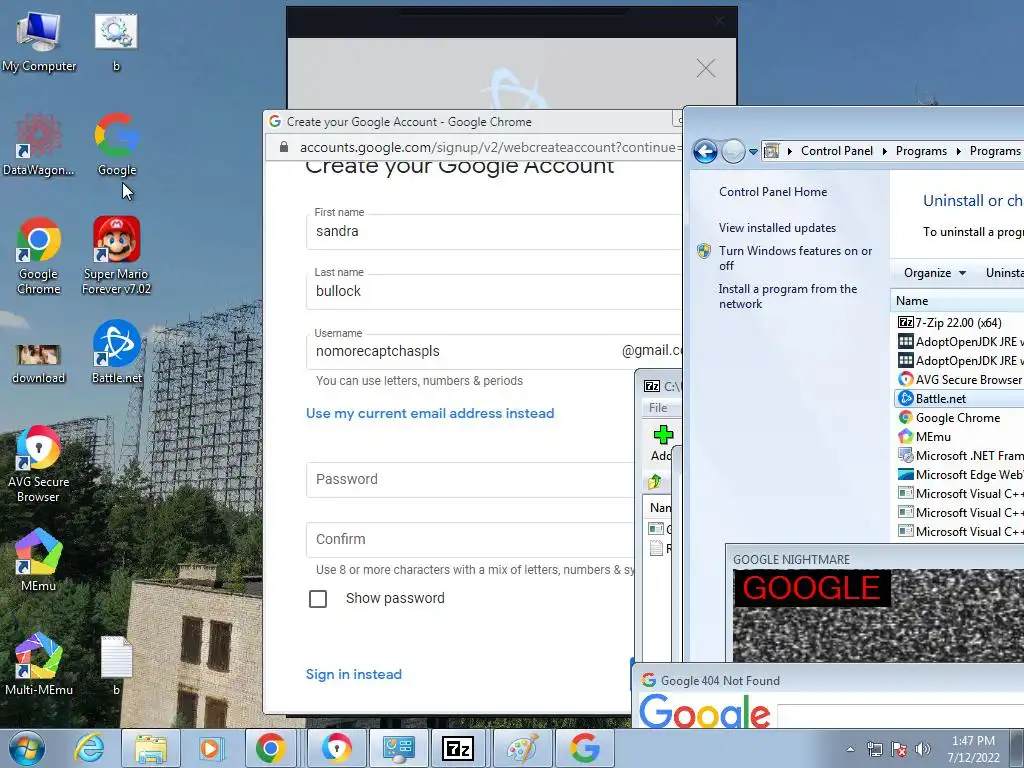Select 7-Zip 22.00 (x64) in program list
The width and height of the screenshot is (1024, 768).
click(958, 323)
